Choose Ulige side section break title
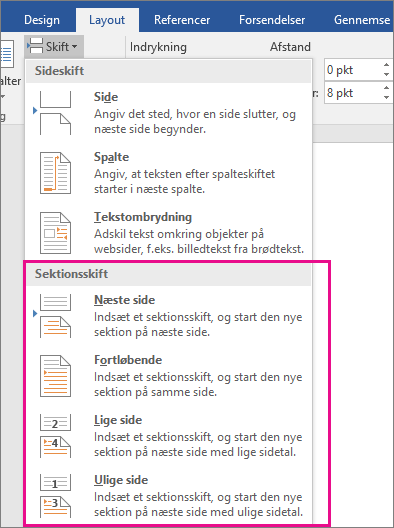Screen dimensions: 394x528 pos(121,480)
